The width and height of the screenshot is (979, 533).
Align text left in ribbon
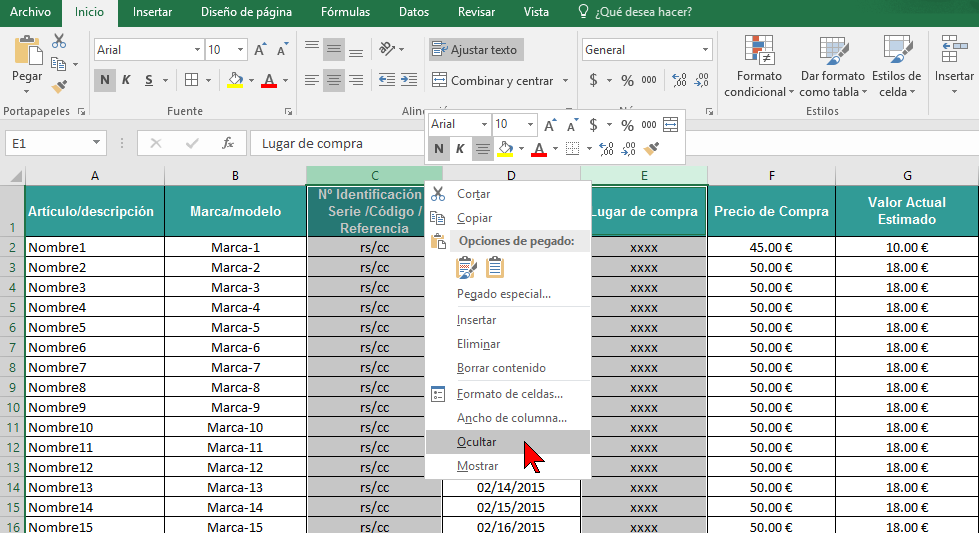click(312, 80)
